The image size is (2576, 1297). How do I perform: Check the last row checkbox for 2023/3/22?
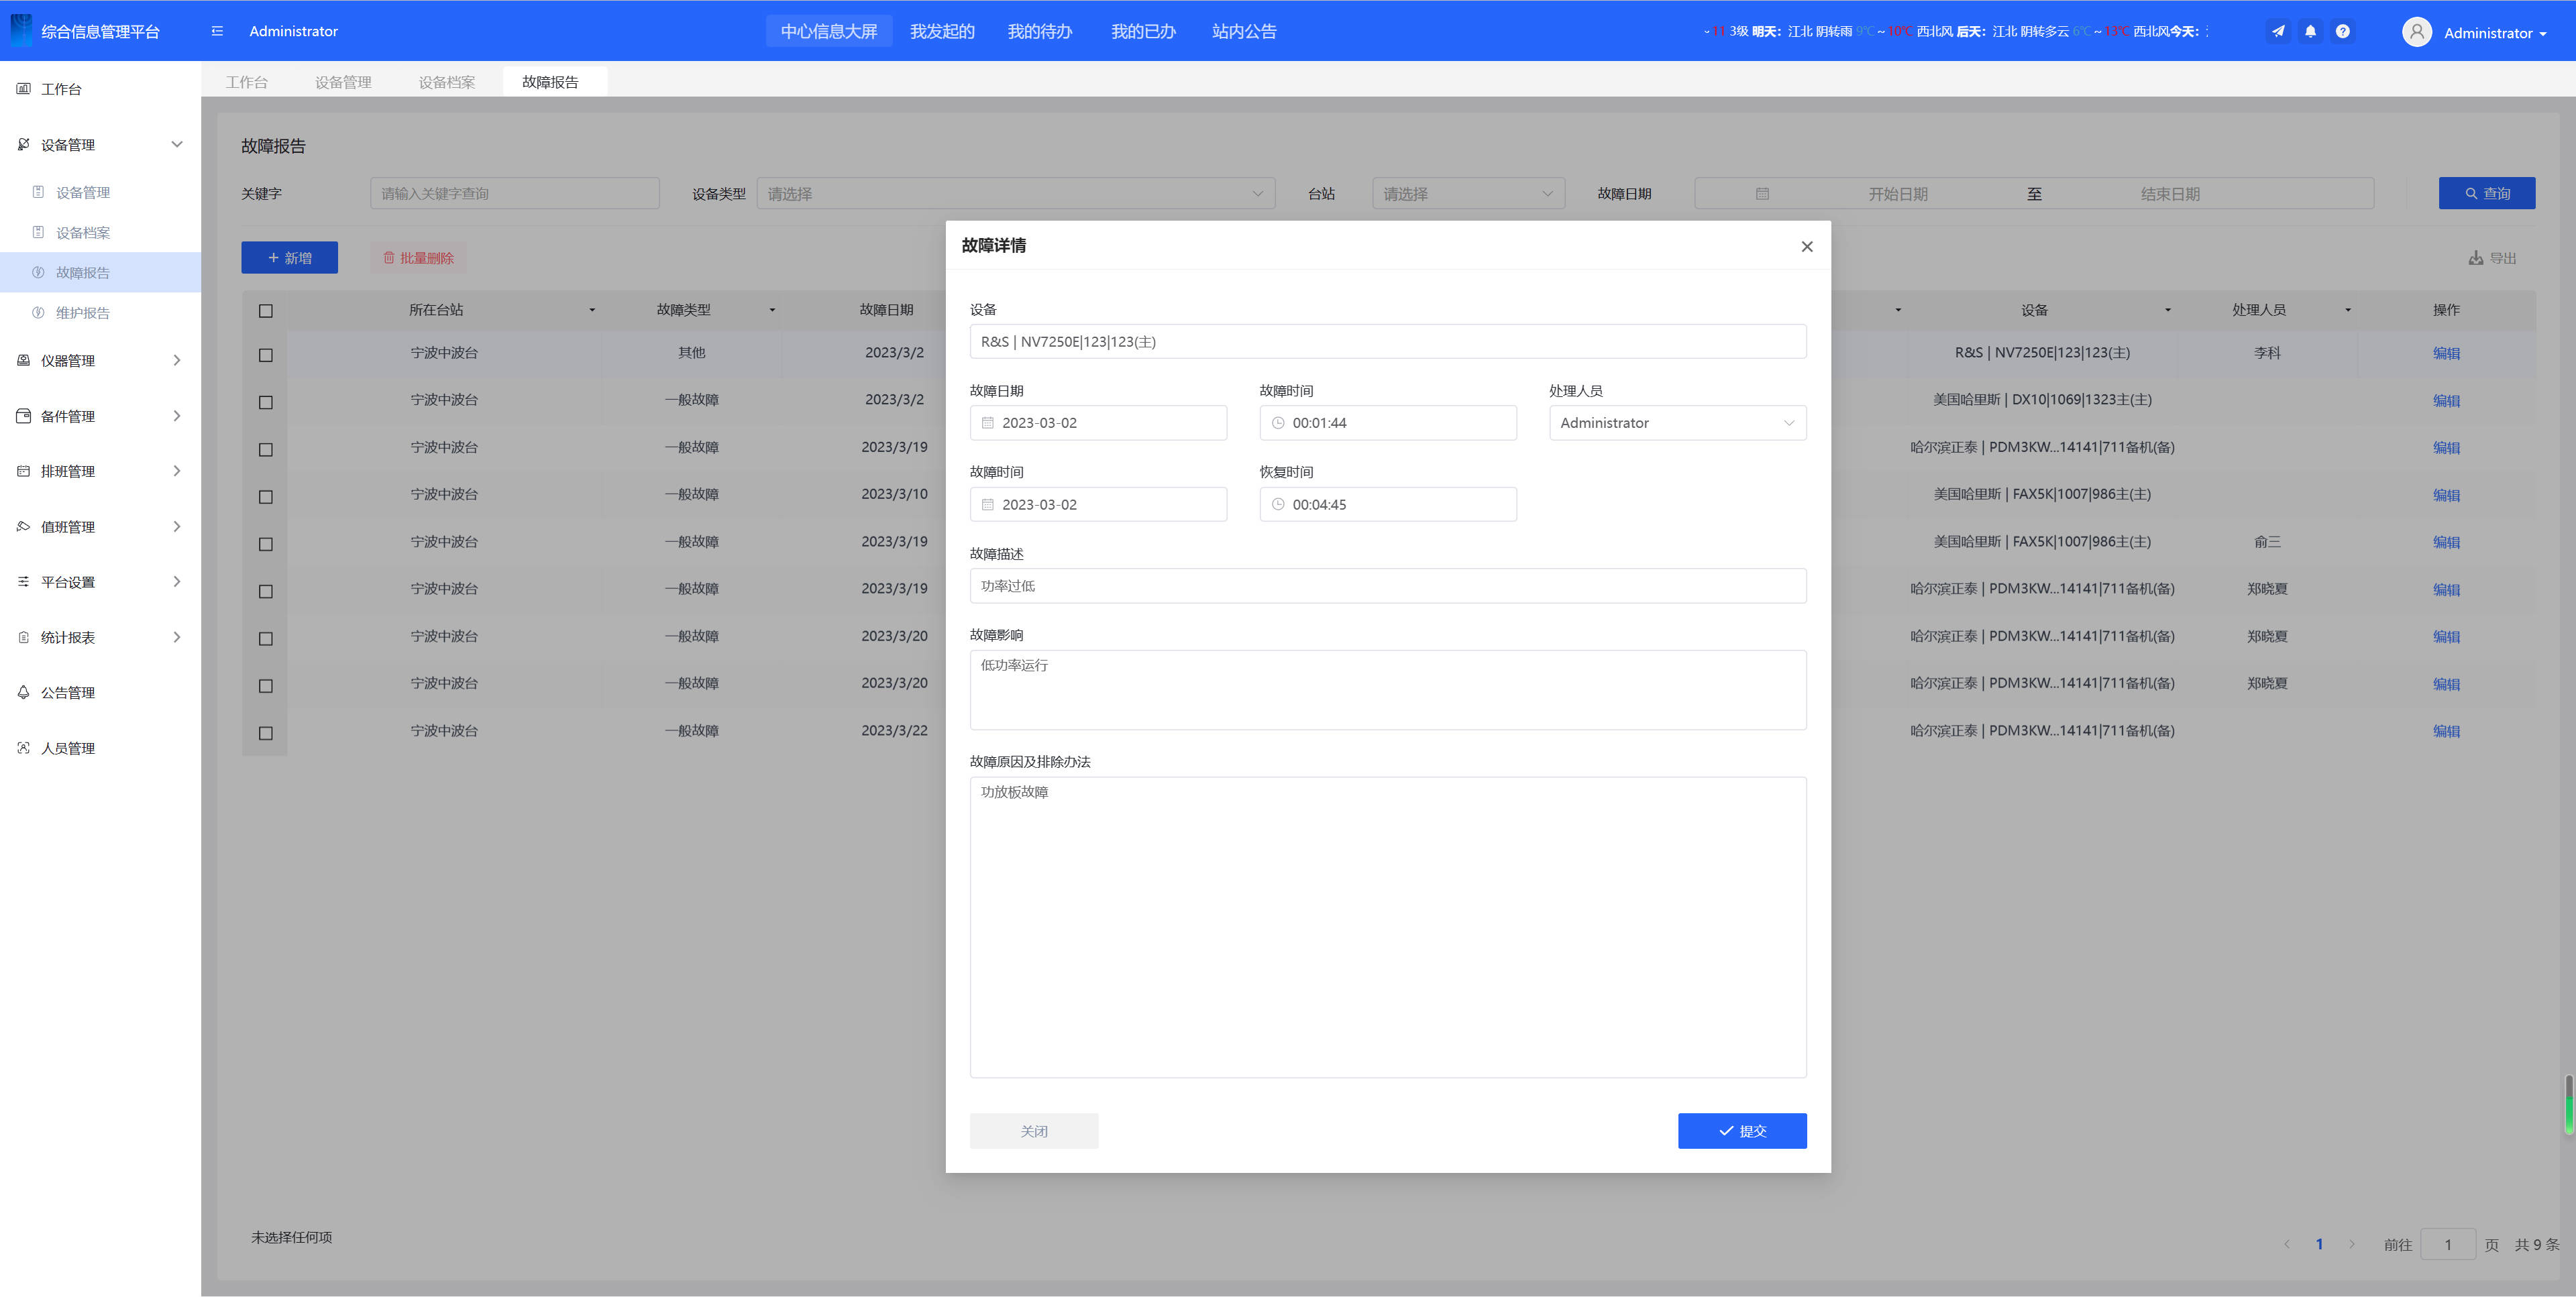pyautogui.click(x=265, y=732)
